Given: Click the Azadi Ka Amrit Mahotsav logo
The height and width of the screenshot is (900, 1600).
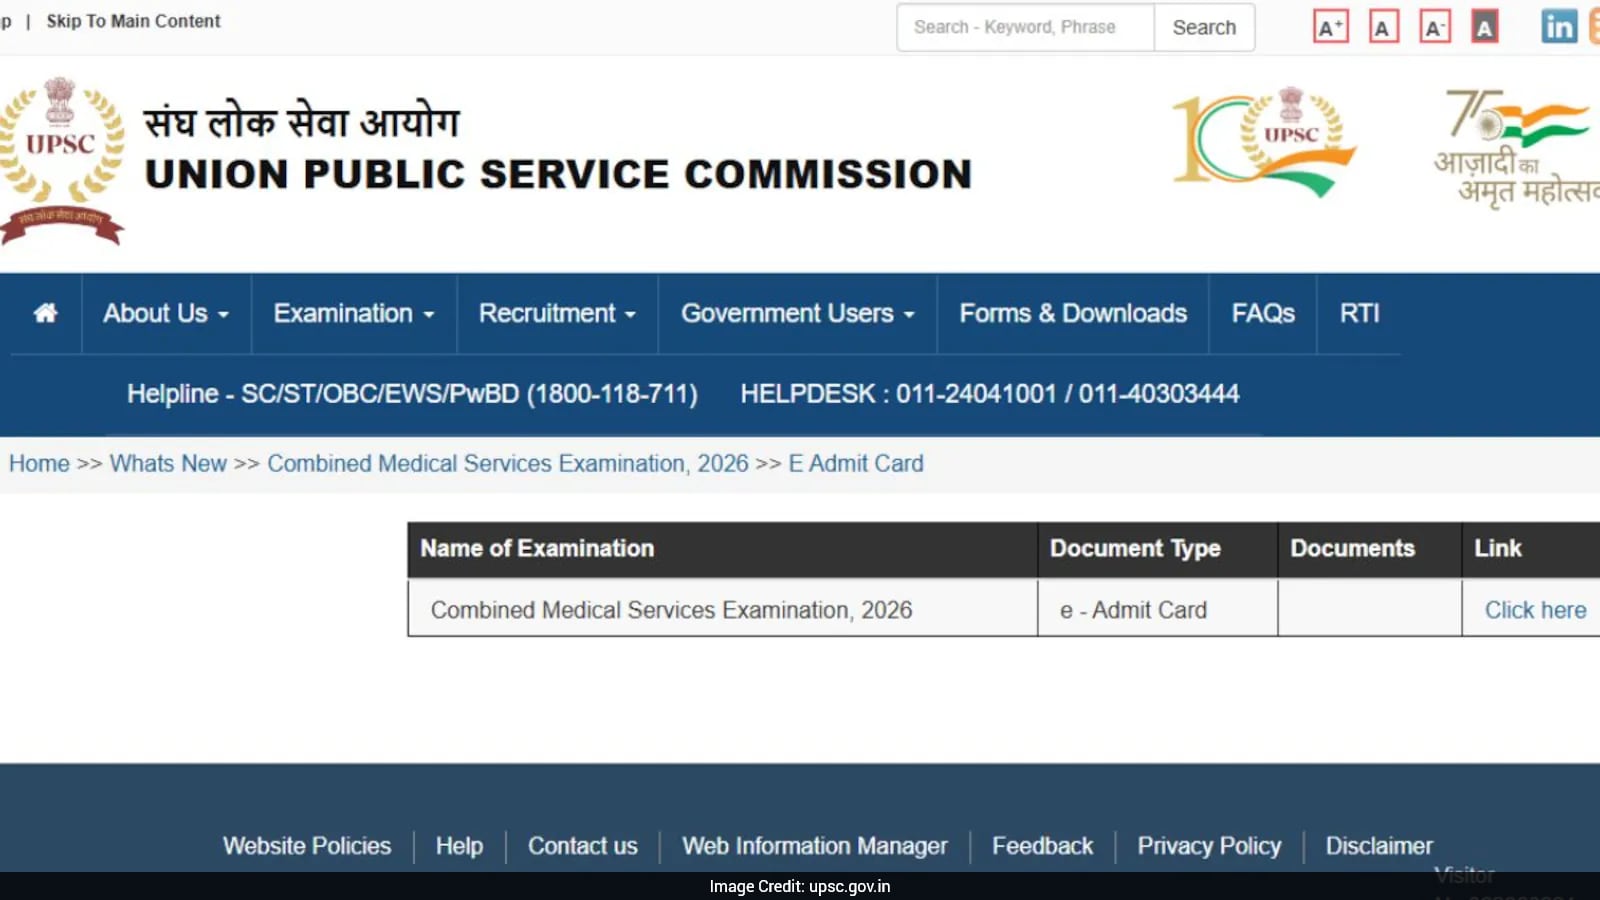Looking at the screenshot, I should click(1517, 148).
